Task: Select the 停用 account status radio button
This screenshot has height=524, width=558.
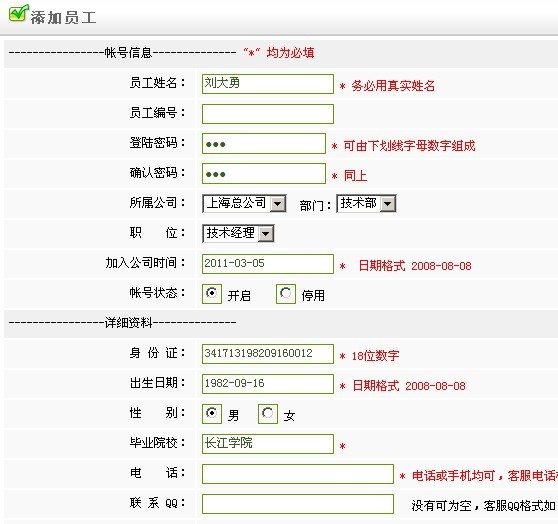Action: click(285, 293)
